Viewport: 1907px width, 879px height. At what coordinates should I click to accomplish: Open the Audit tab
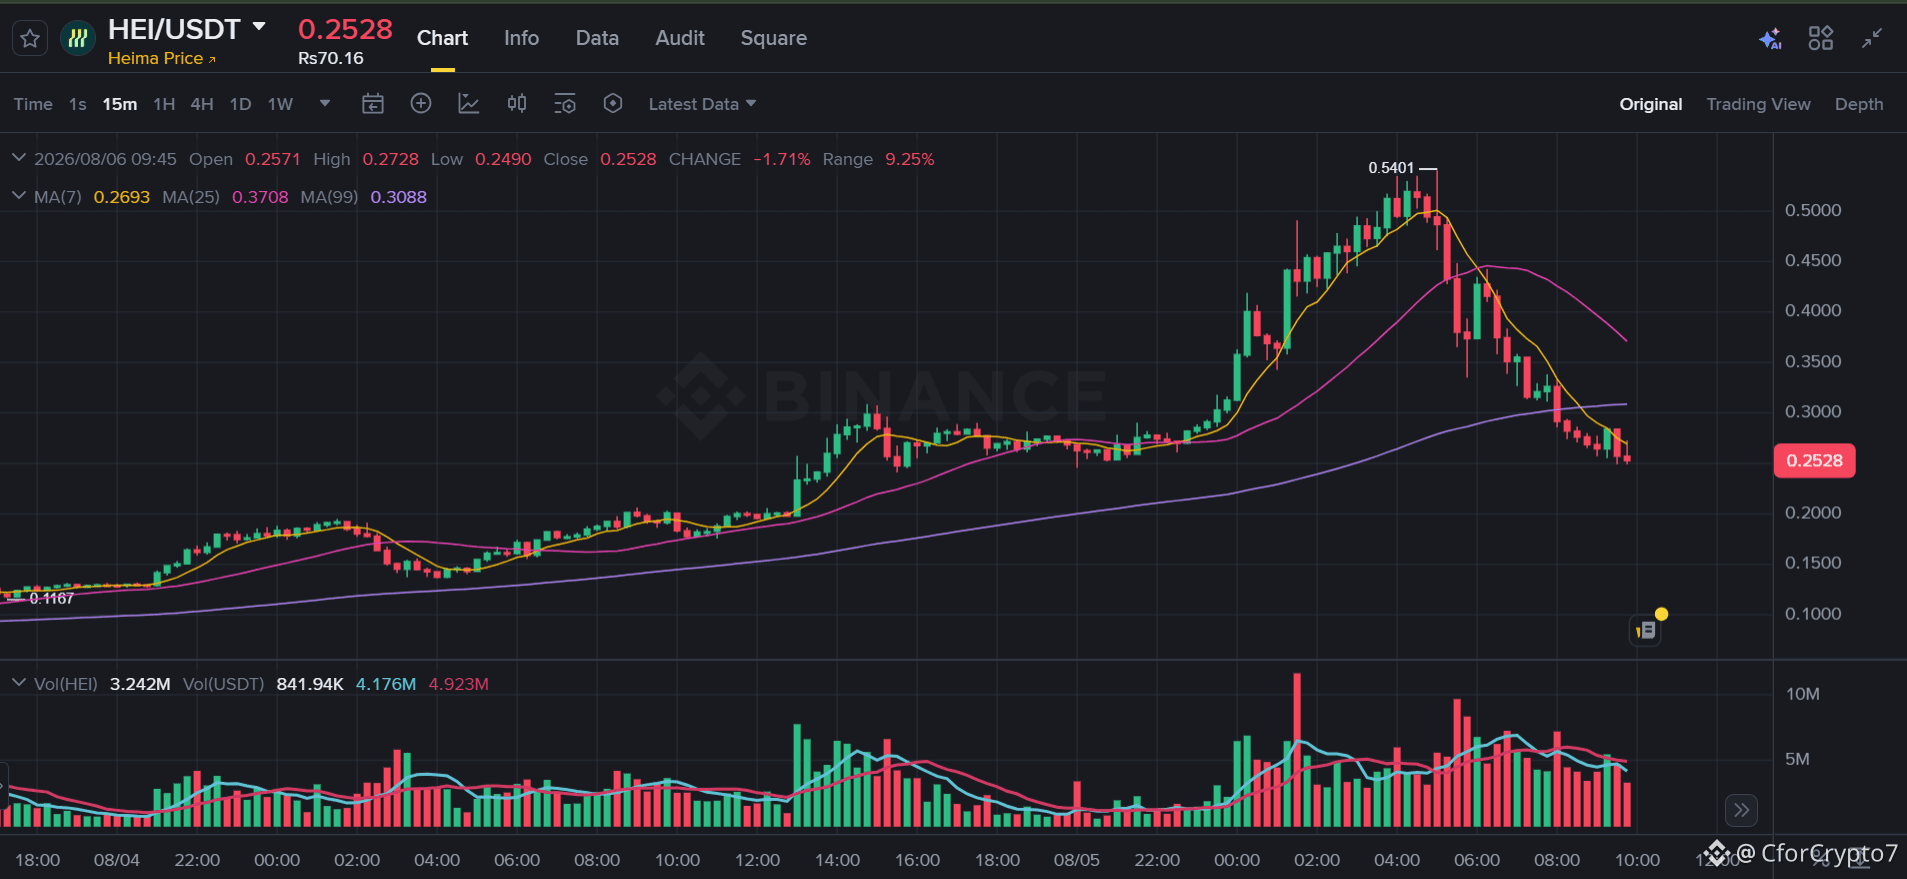pos(680,38)
